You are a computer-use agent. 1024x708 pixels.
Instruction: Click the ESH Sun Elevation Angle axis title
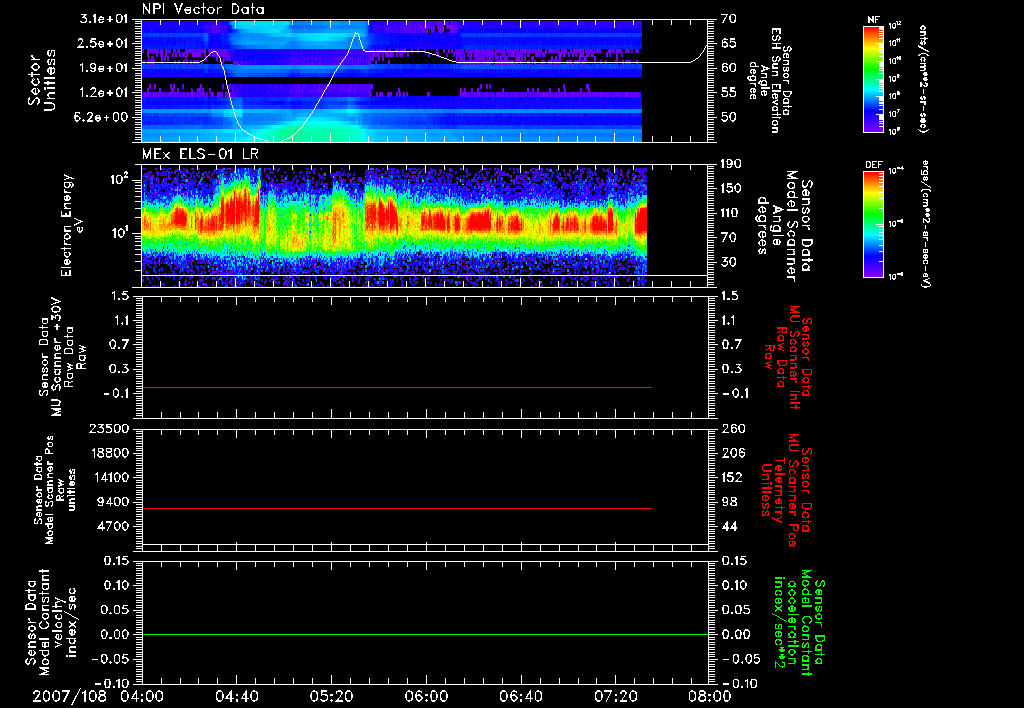click(770, 80)
